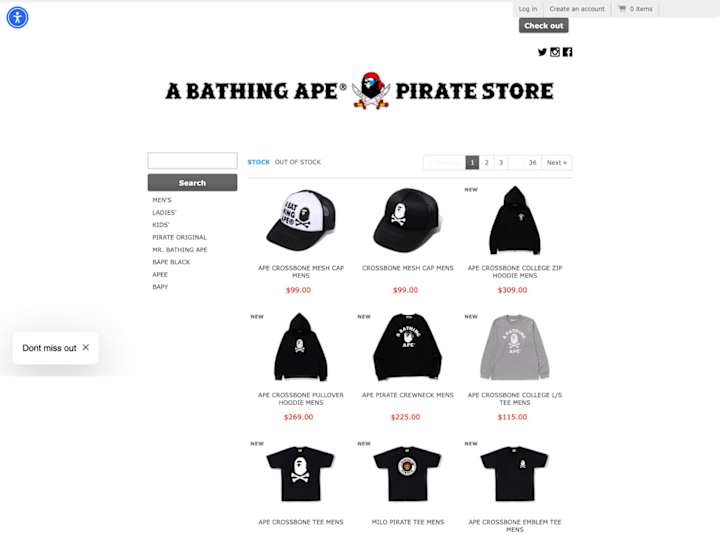Focus the search input field
This screenshot has width=720, height=540.
click(x=192, y=161)
